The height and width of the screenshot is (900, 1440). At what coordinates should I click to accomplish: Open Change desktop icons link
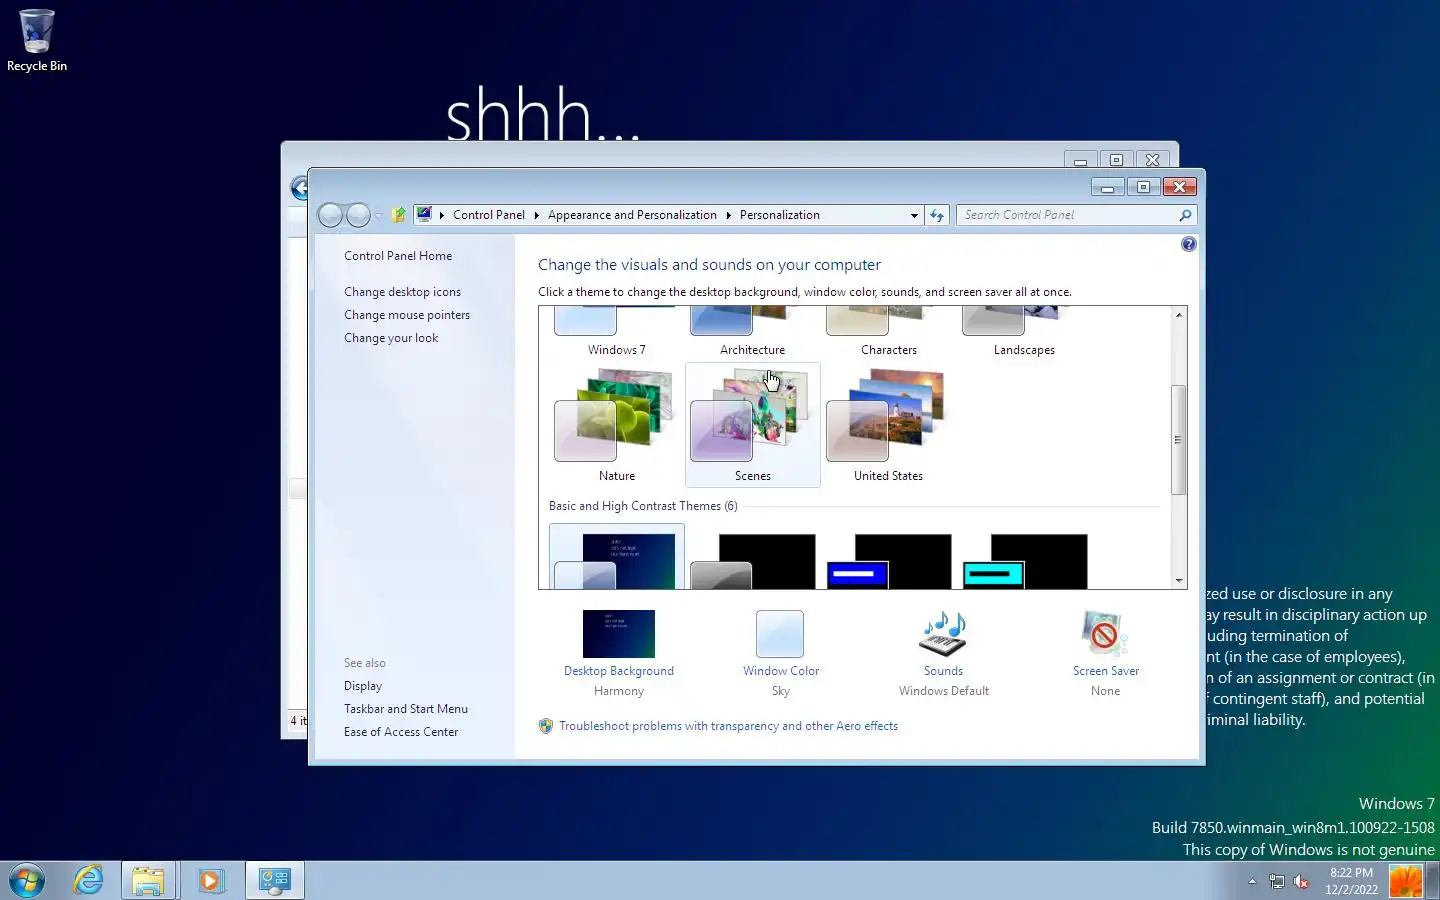pos(402,292)
